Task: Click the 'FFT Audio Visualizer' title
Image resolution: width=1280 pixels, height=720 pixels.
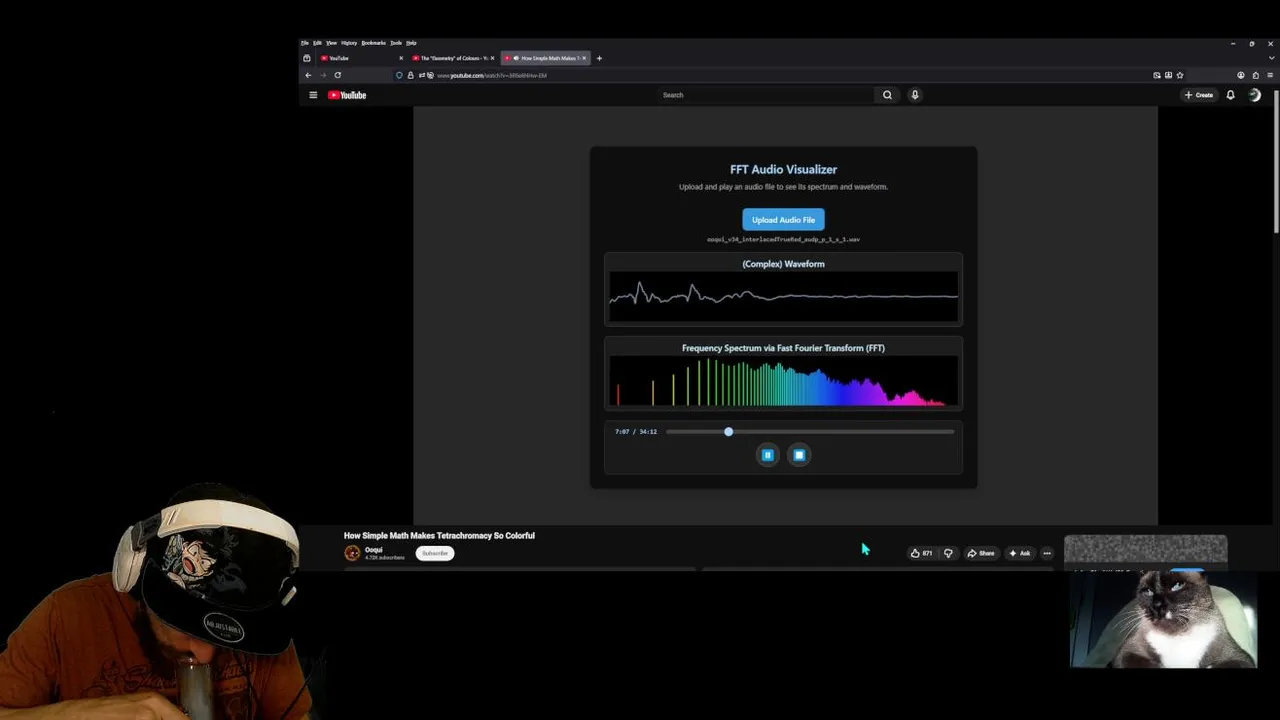Action: 783,169
